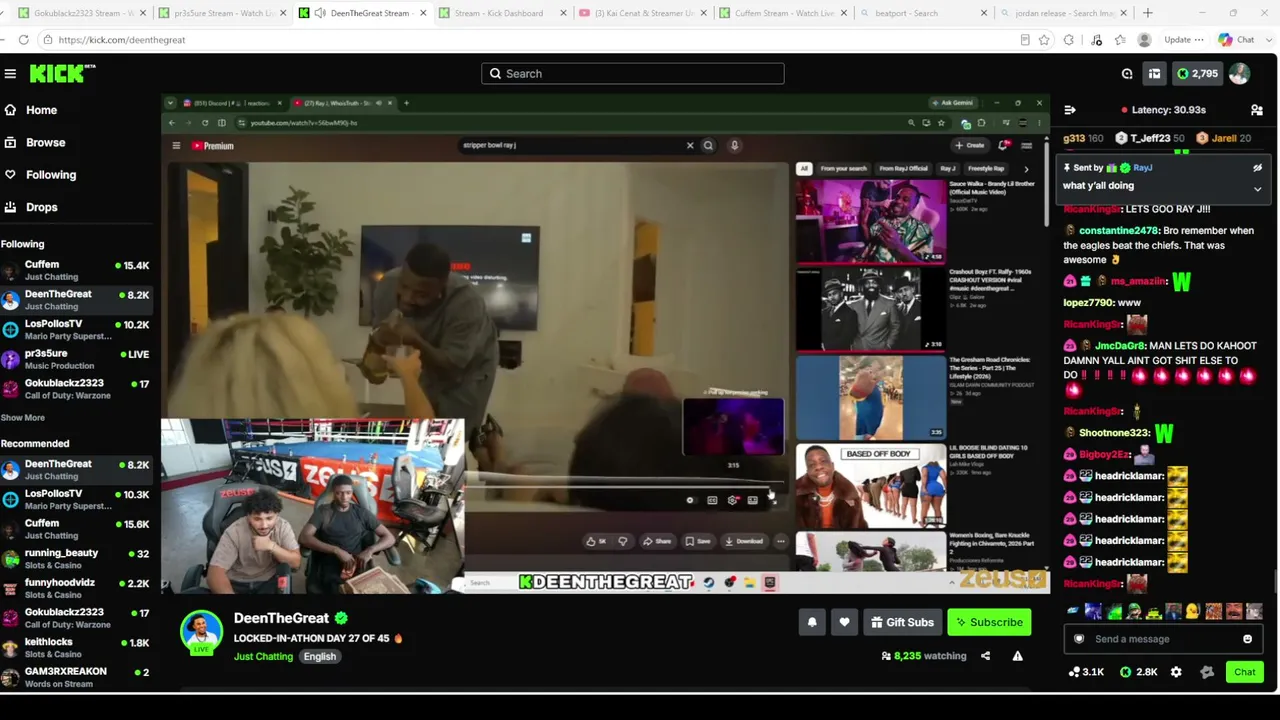The image size is (1280, 720).
Task: Open keithlocks recommended channel
Action: pyautogui.click(x=77, y=648)
